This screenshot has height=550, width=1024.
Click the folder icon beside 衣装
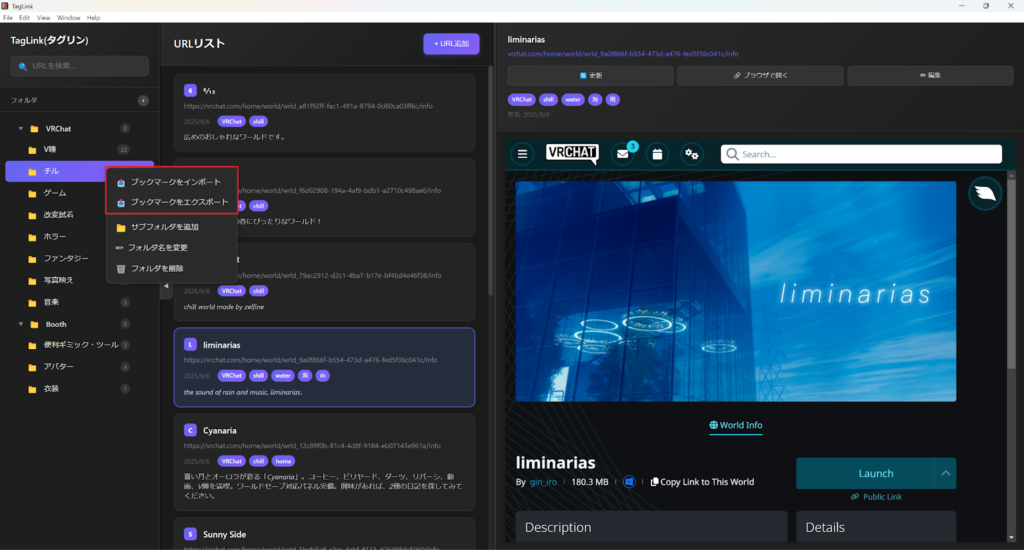(x=32, y=389)
